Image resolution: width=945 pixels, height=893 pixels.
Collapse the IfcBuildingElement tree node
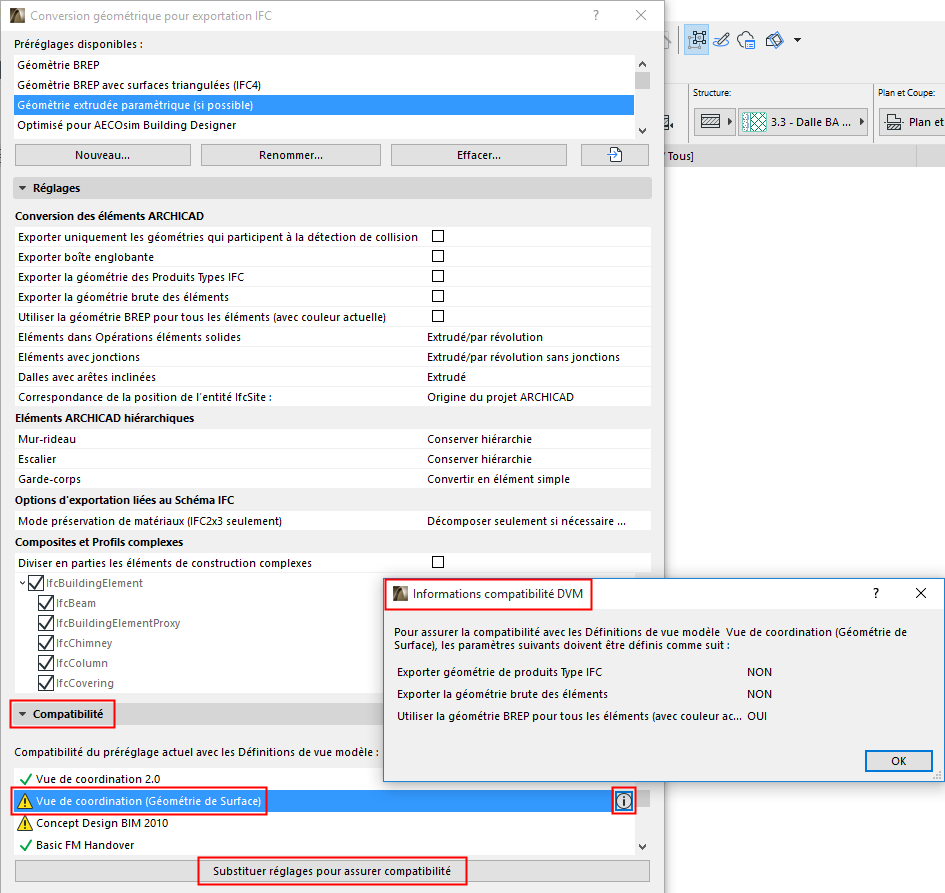[x=22, y=583]
